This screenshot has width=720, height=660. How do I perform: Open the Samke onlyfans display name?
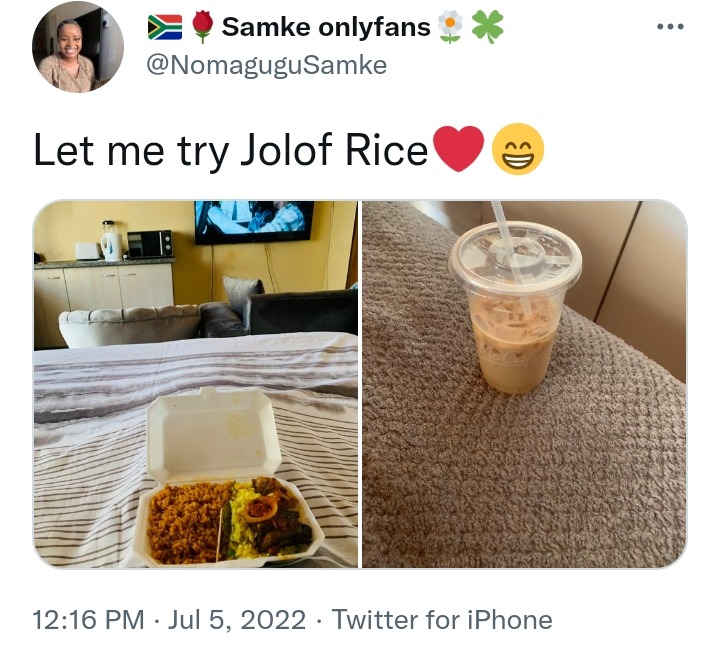tap(326, 27)
